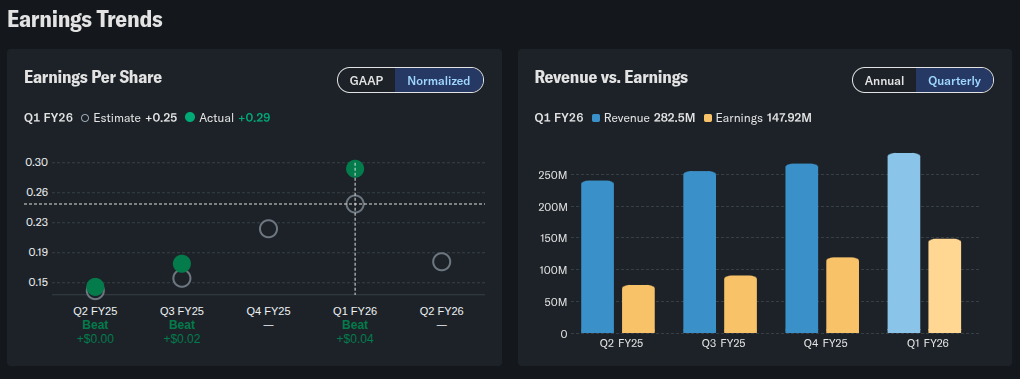Viewport: 1020px width, 379px height.
Task: Switch Revenue vs. Earnings to Annual
Action: click(x=884, y=81)
